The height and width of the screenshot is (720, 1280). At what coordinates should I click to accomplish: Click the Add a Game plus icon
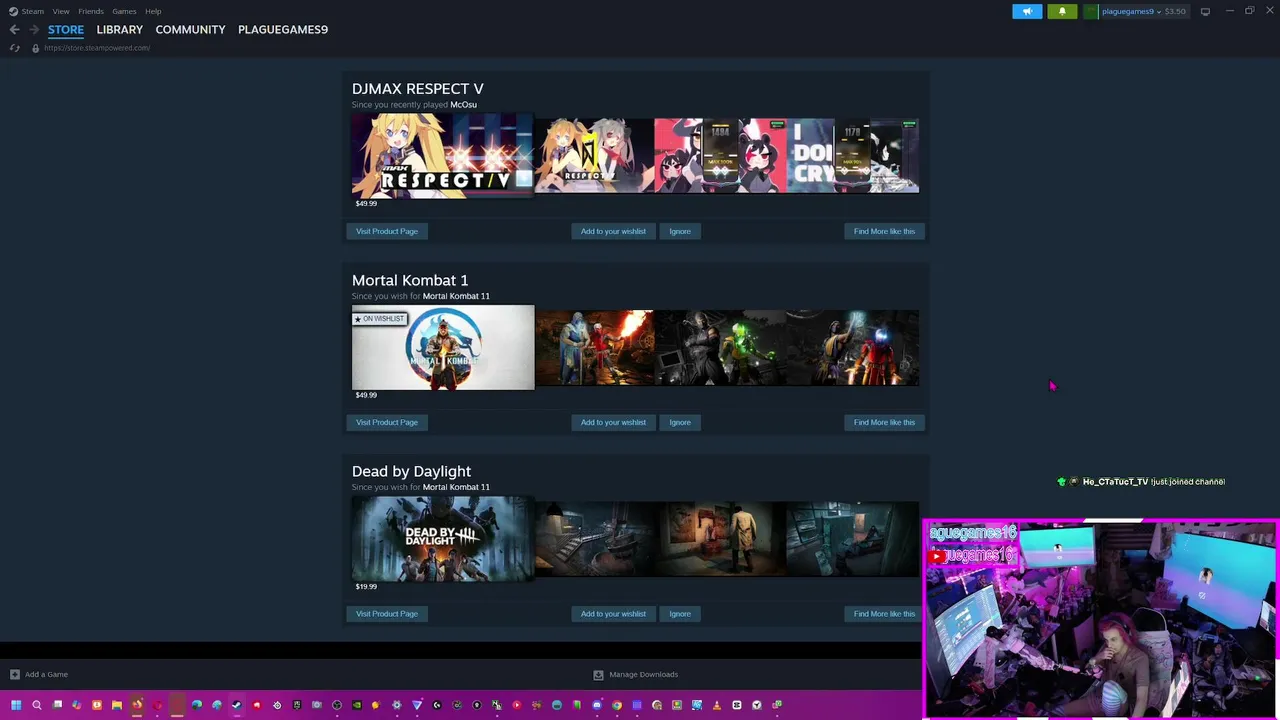coord(14,674)
